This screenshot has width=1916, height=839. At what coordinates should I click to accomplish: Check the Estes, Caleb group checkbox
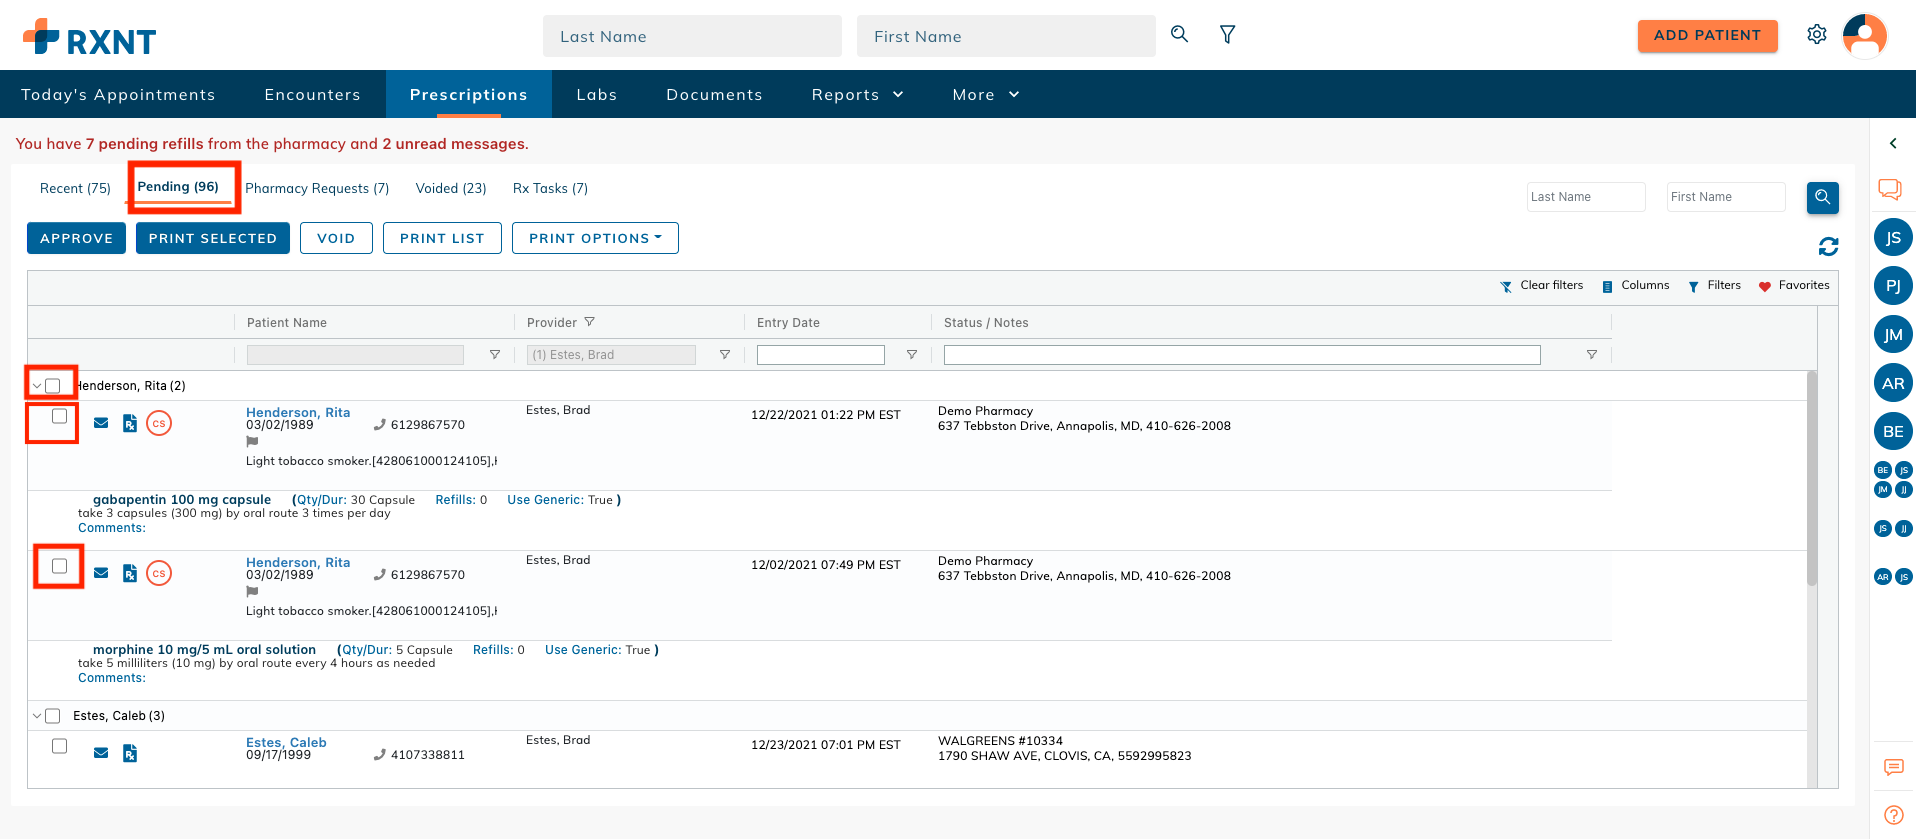pyautogui.click(x=53, y=716)
